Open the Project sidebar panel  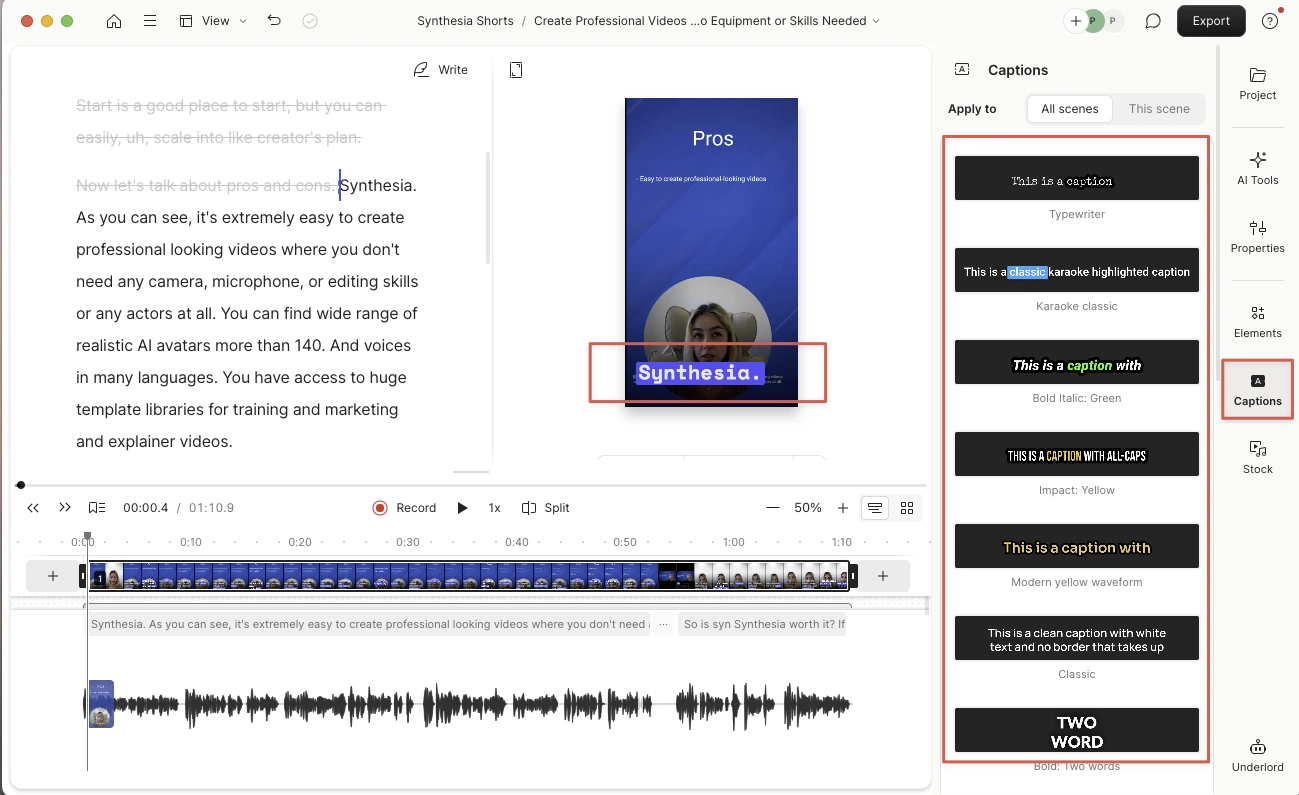pos(1258,84)
